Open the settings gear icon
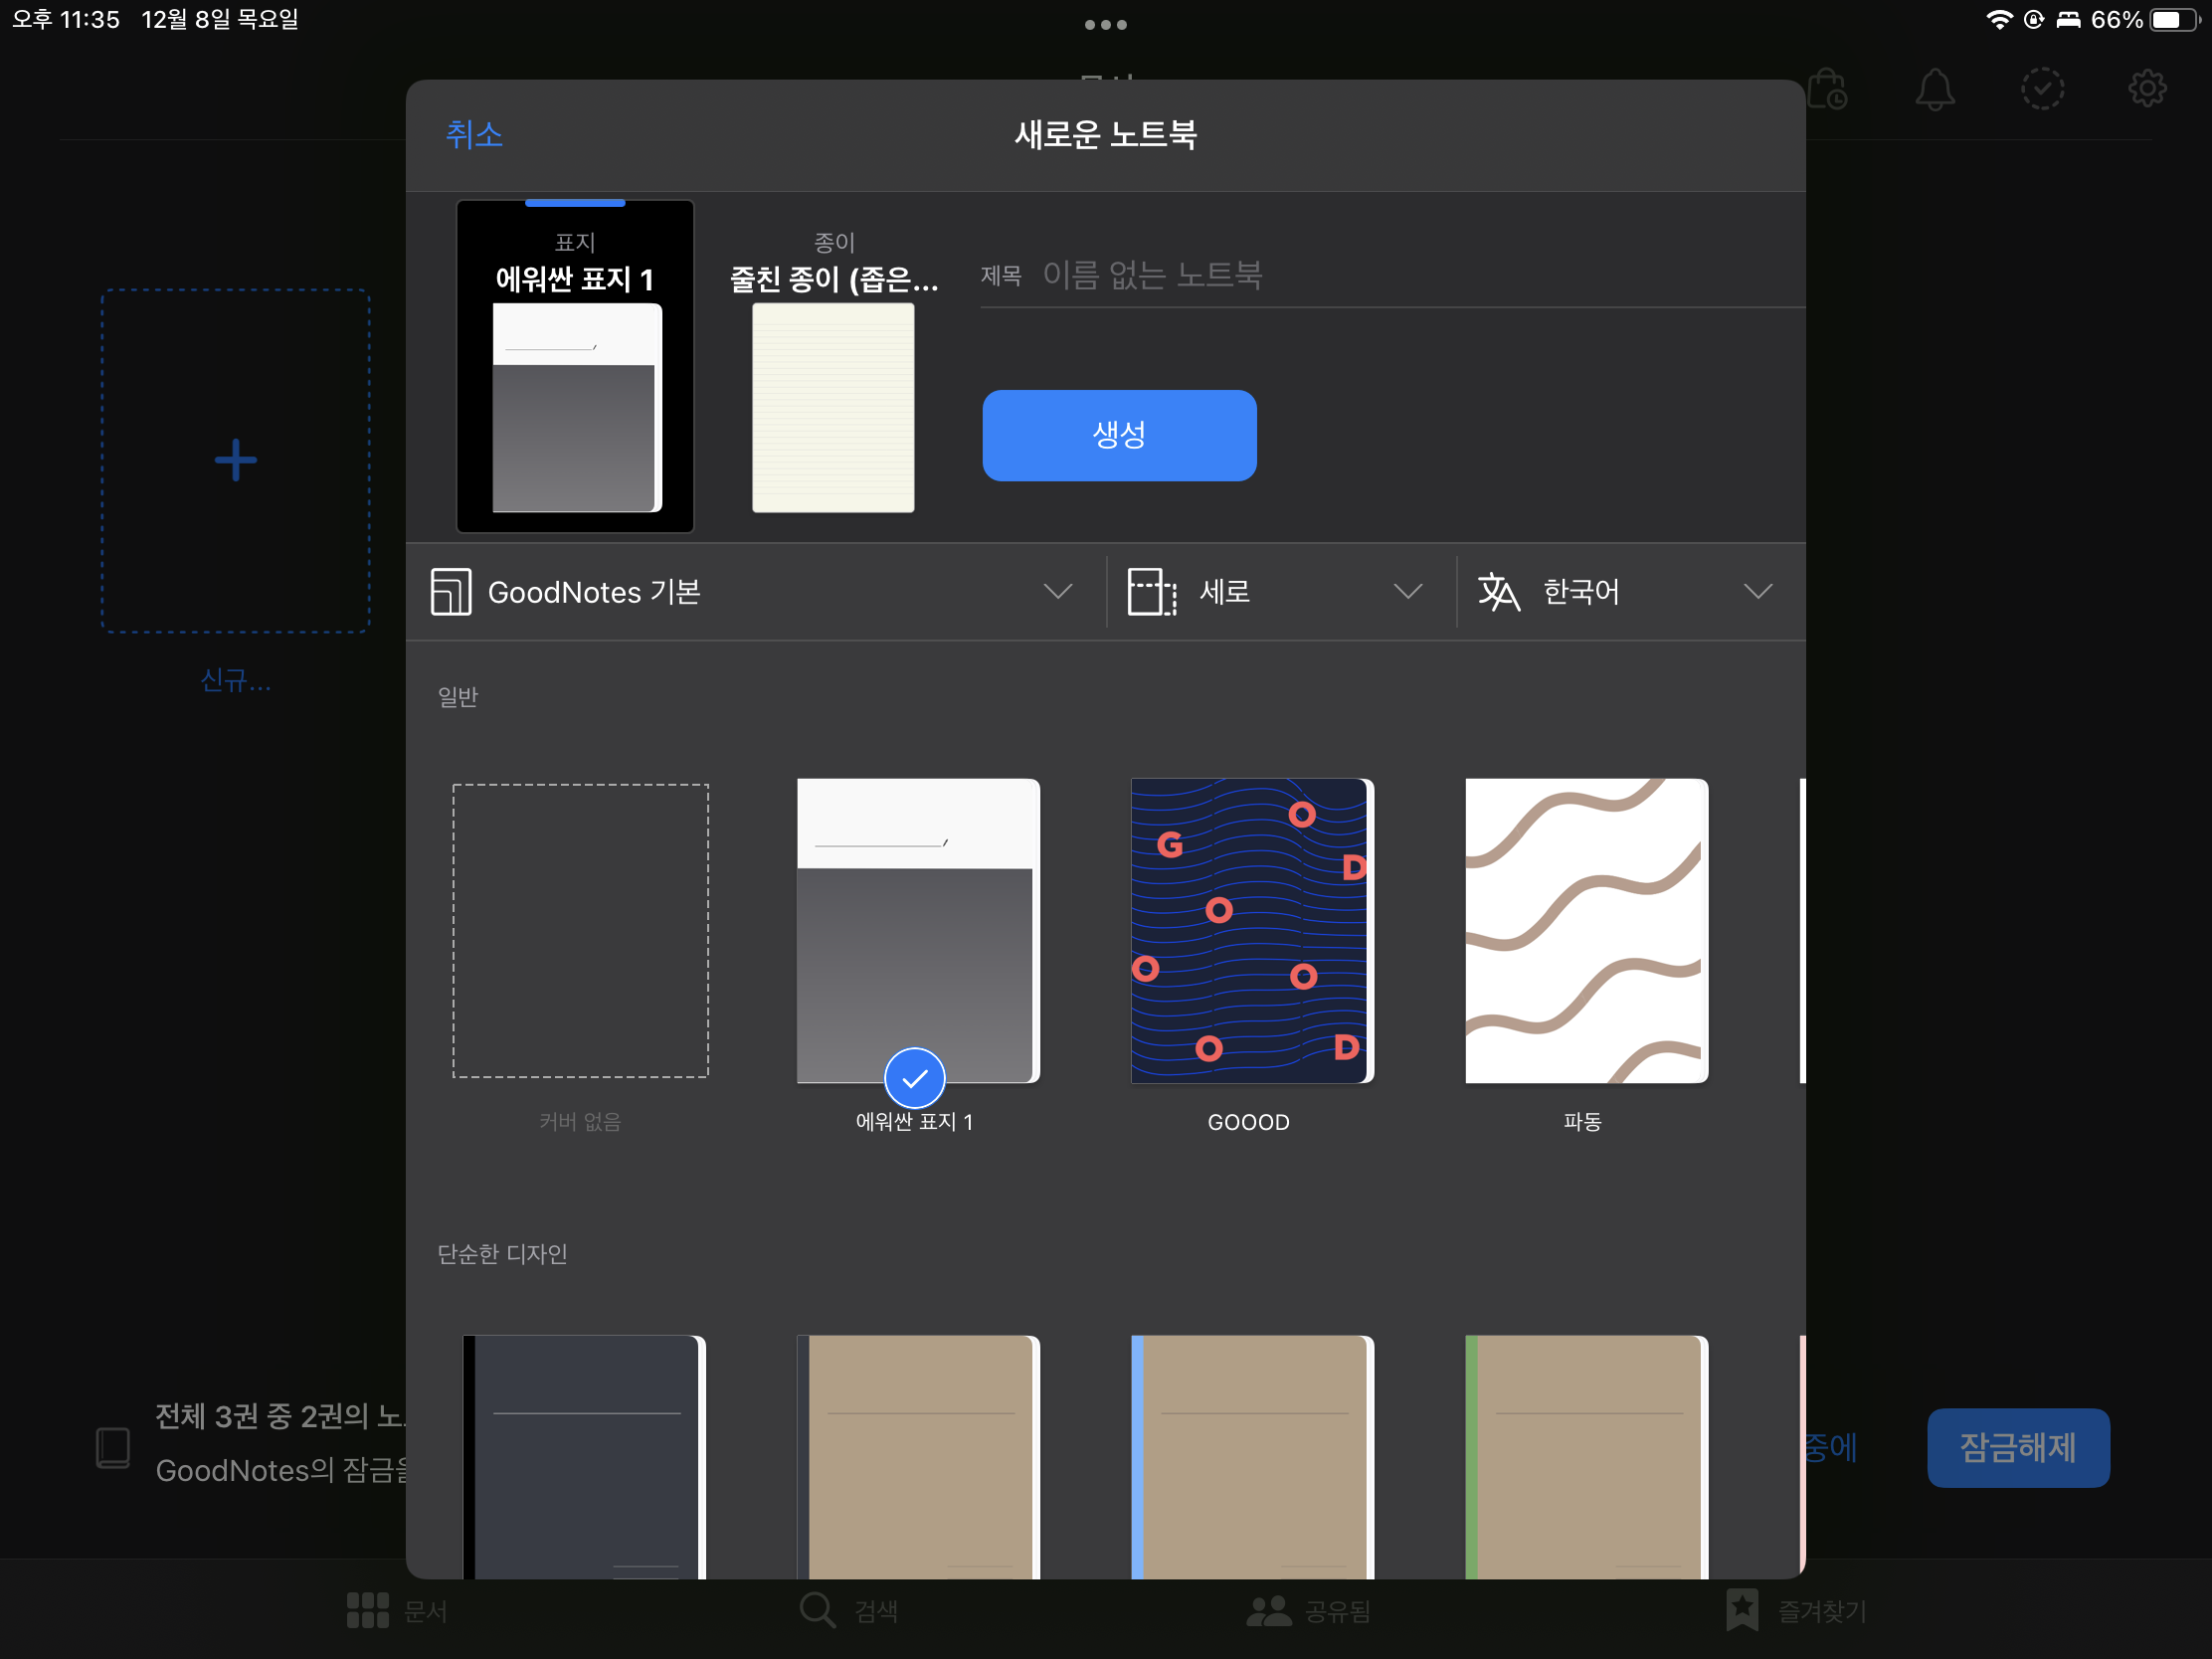This screenshot has width=2212, height=1659. tap(2147, 89)
